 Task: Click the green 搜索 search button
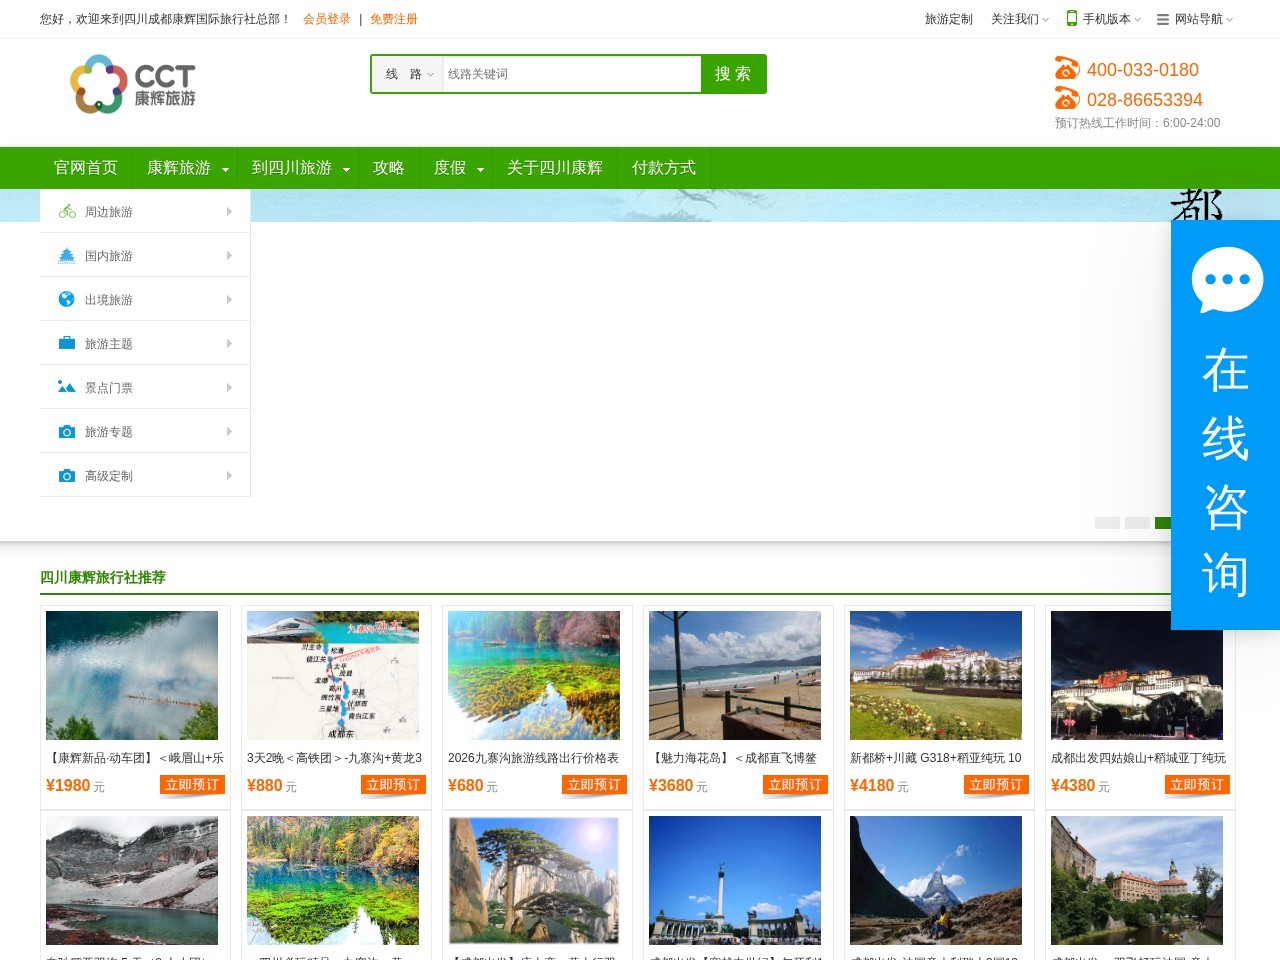(733, 74)
